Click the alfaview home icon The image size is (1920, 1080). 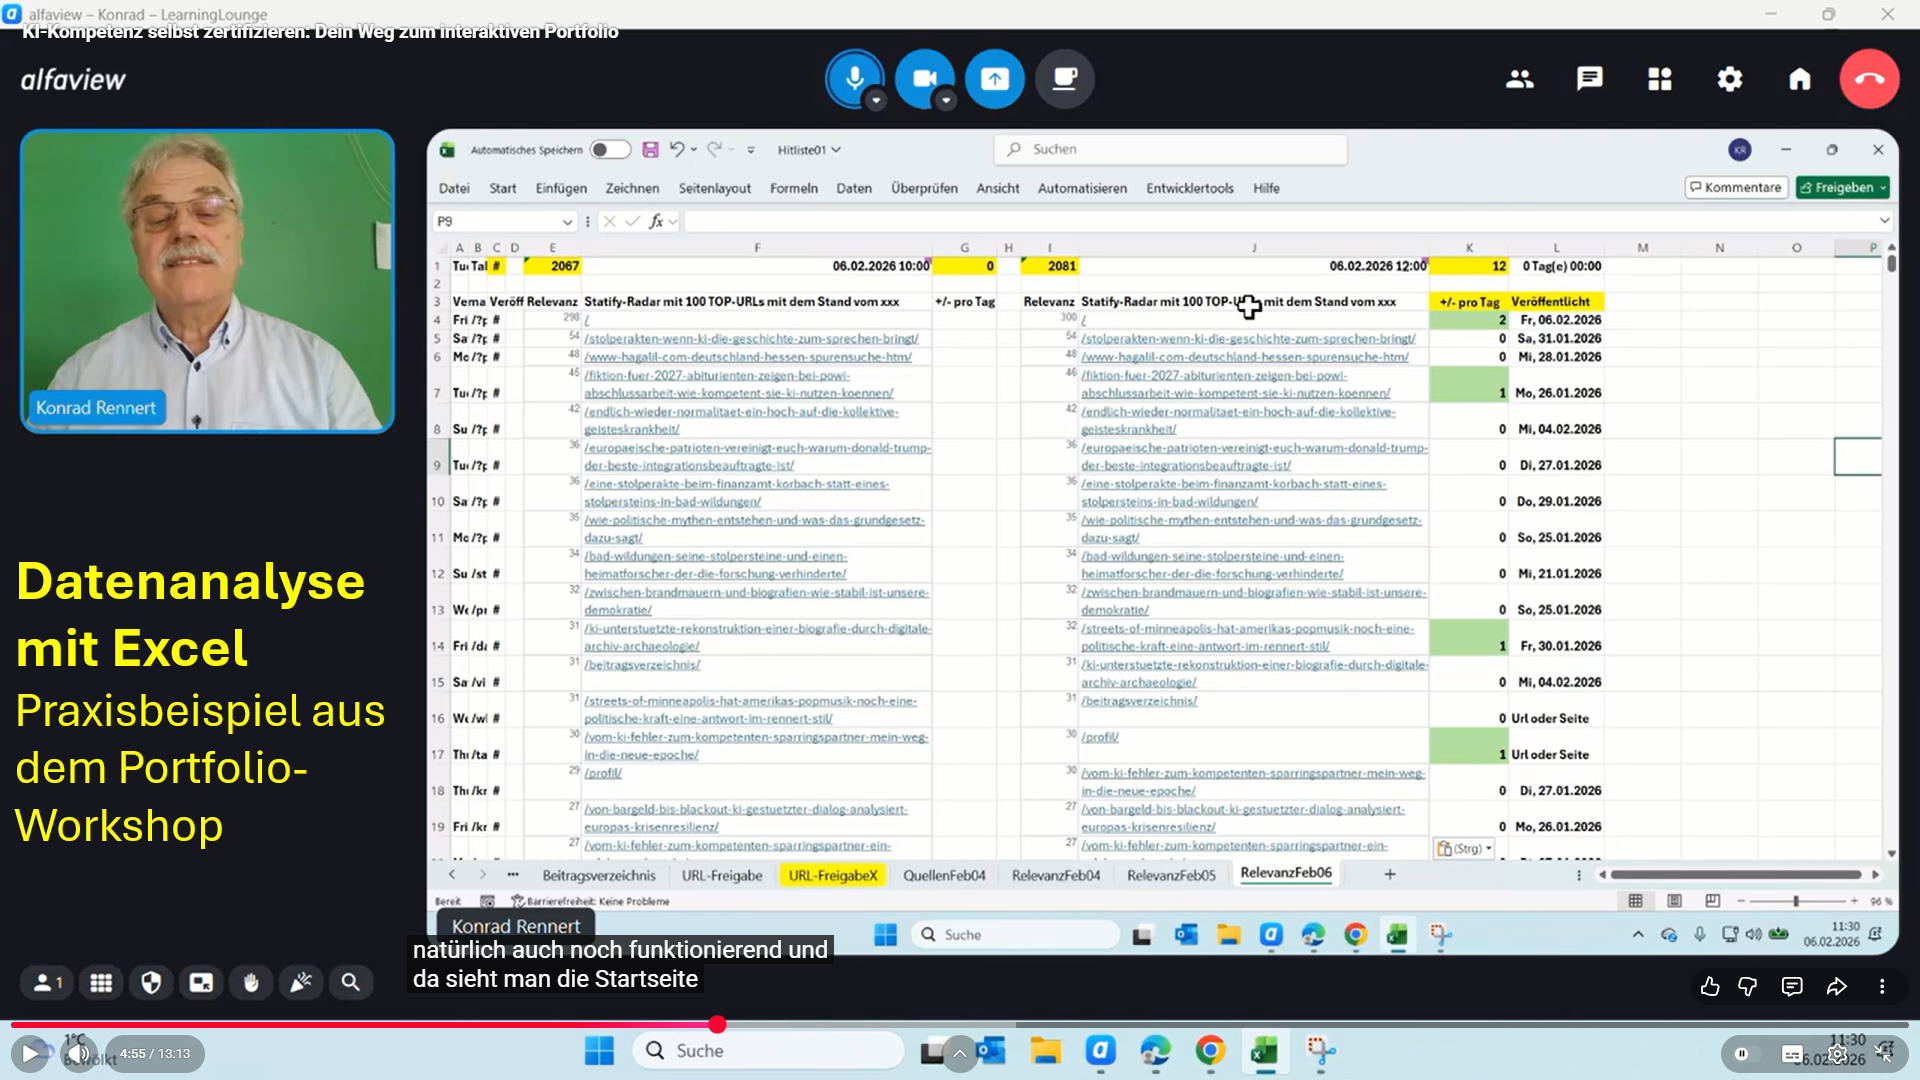1799,79
